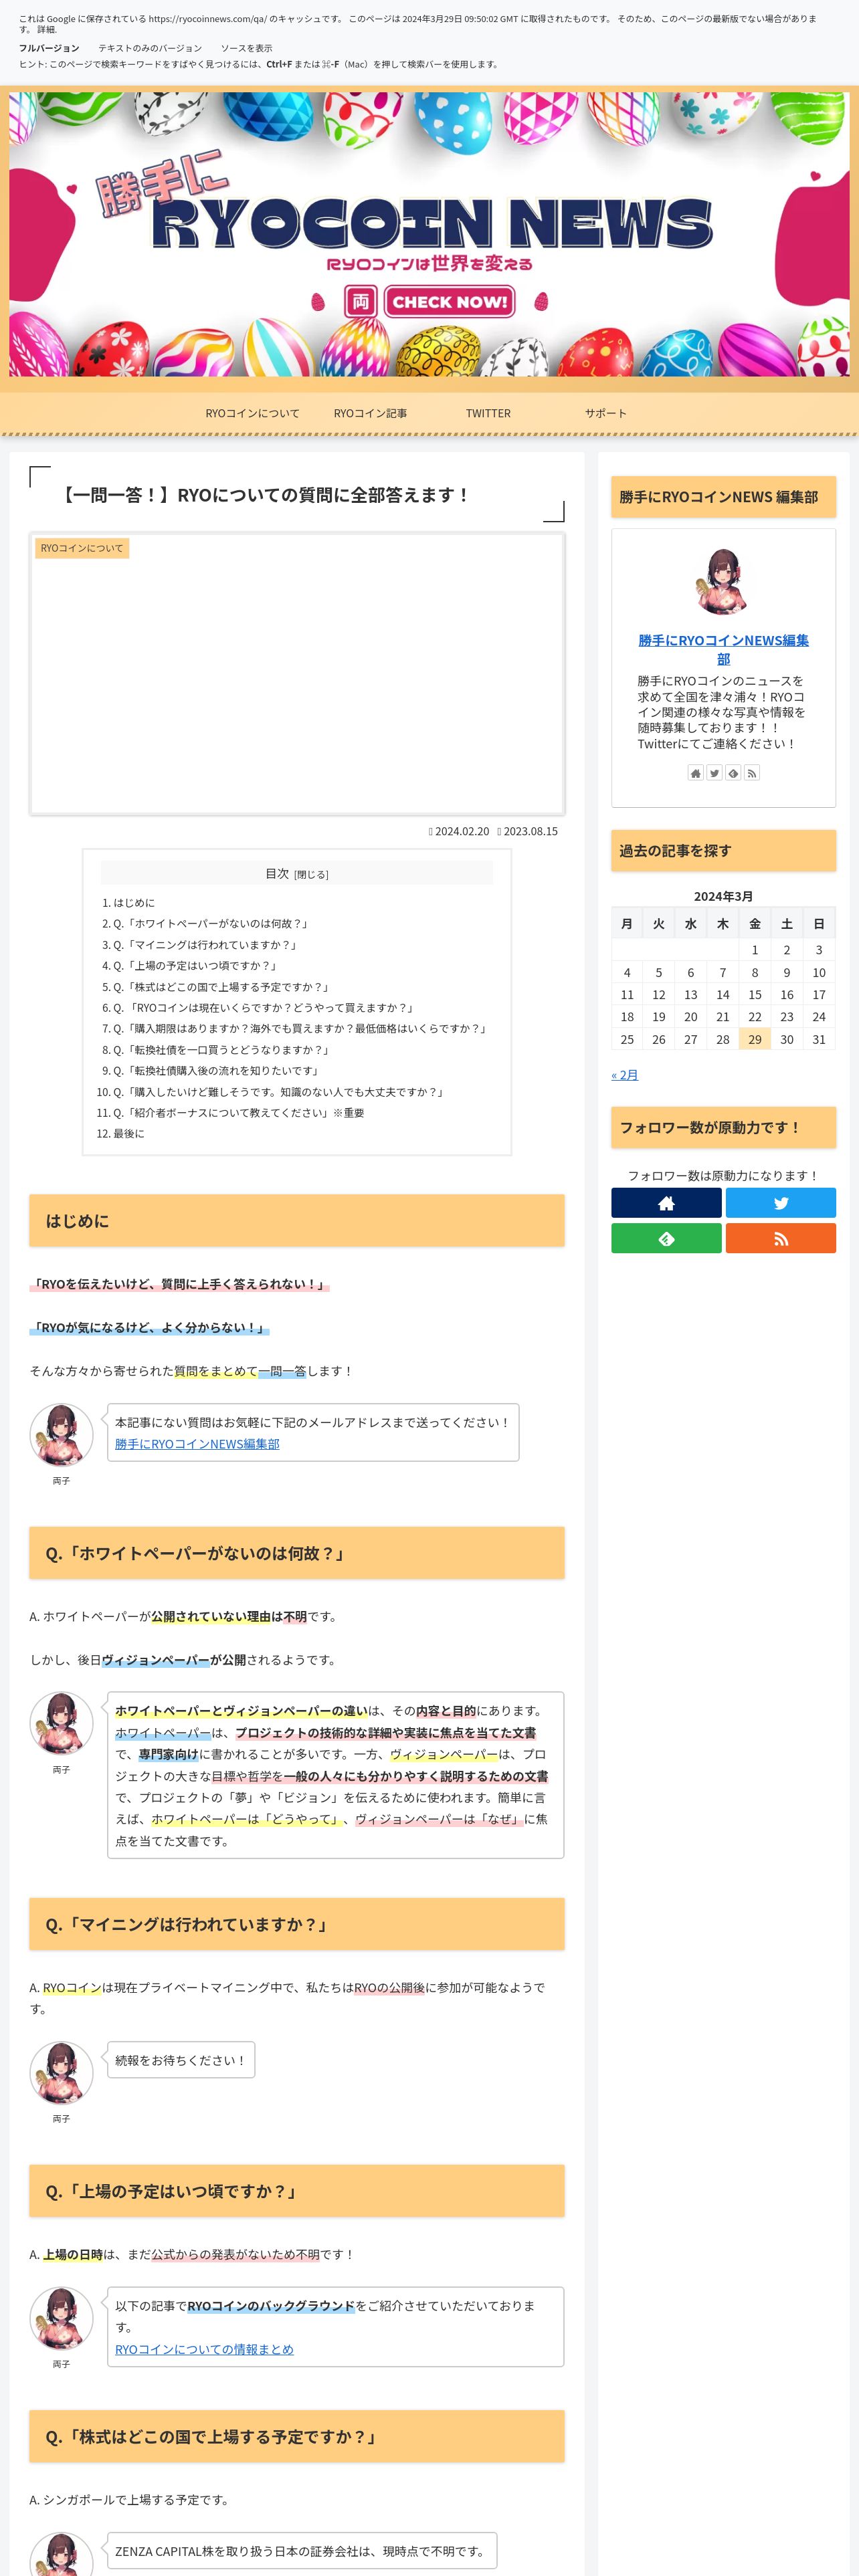Select calendar date 1
This screenshot has width=859, height=2576.
755,950
